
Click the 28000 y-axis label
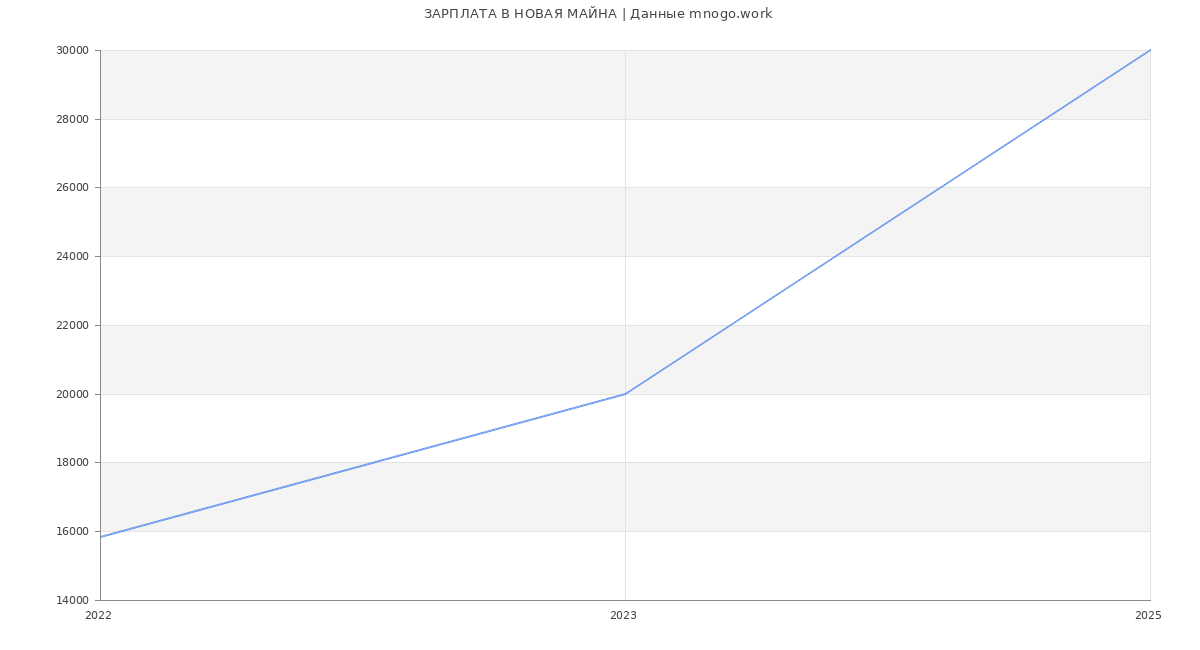(x=74, y=120)
